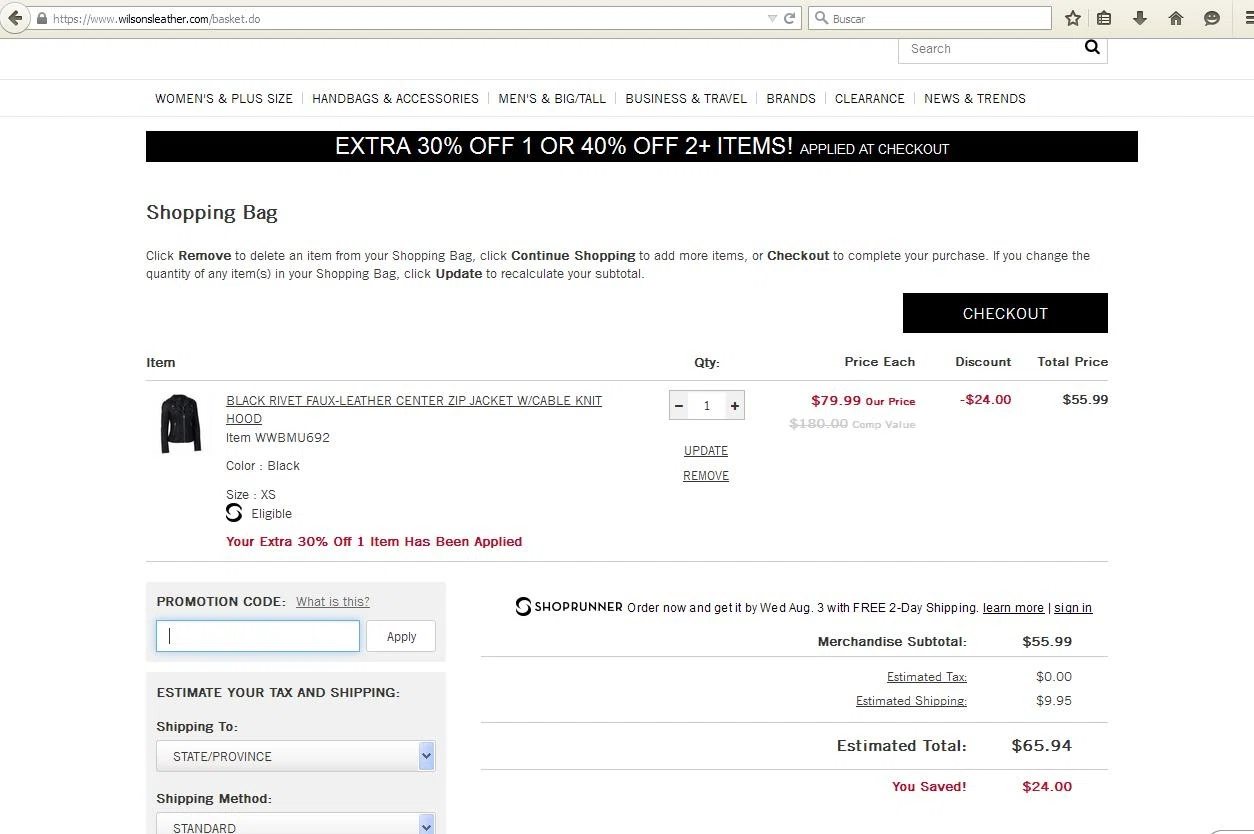
Task: Click the Total Price $55.99 item value
Action: coord(1085,400)
